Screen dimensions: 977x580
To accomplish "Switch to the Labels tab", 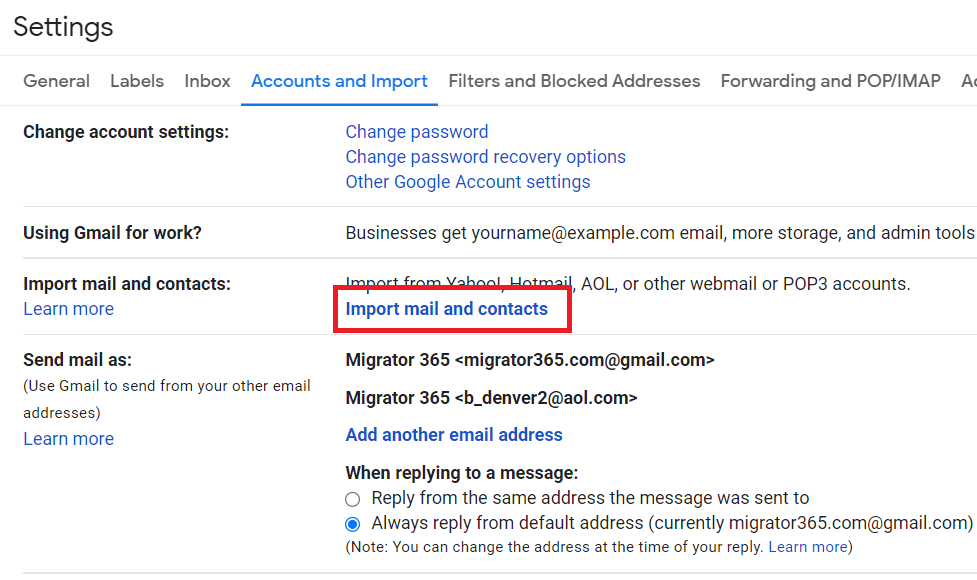I will tap(137, 81).
